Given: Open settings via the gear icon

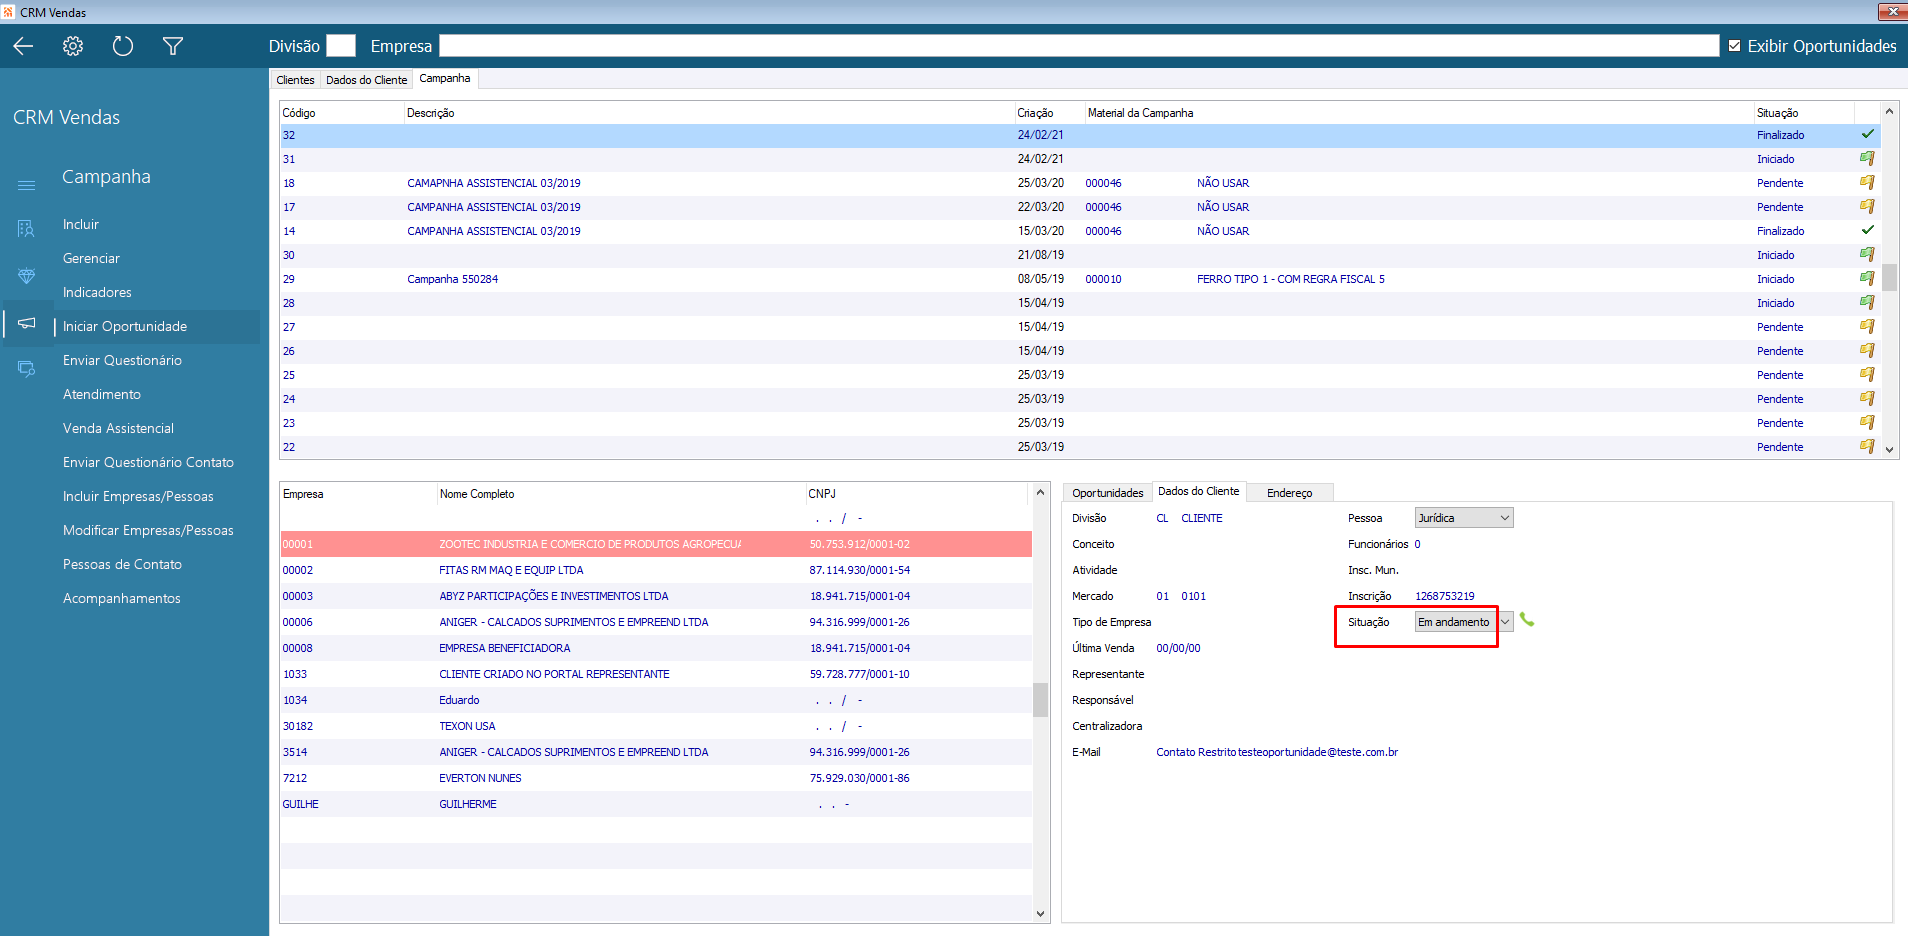Looking at the screenshot, I should [73, 46].
